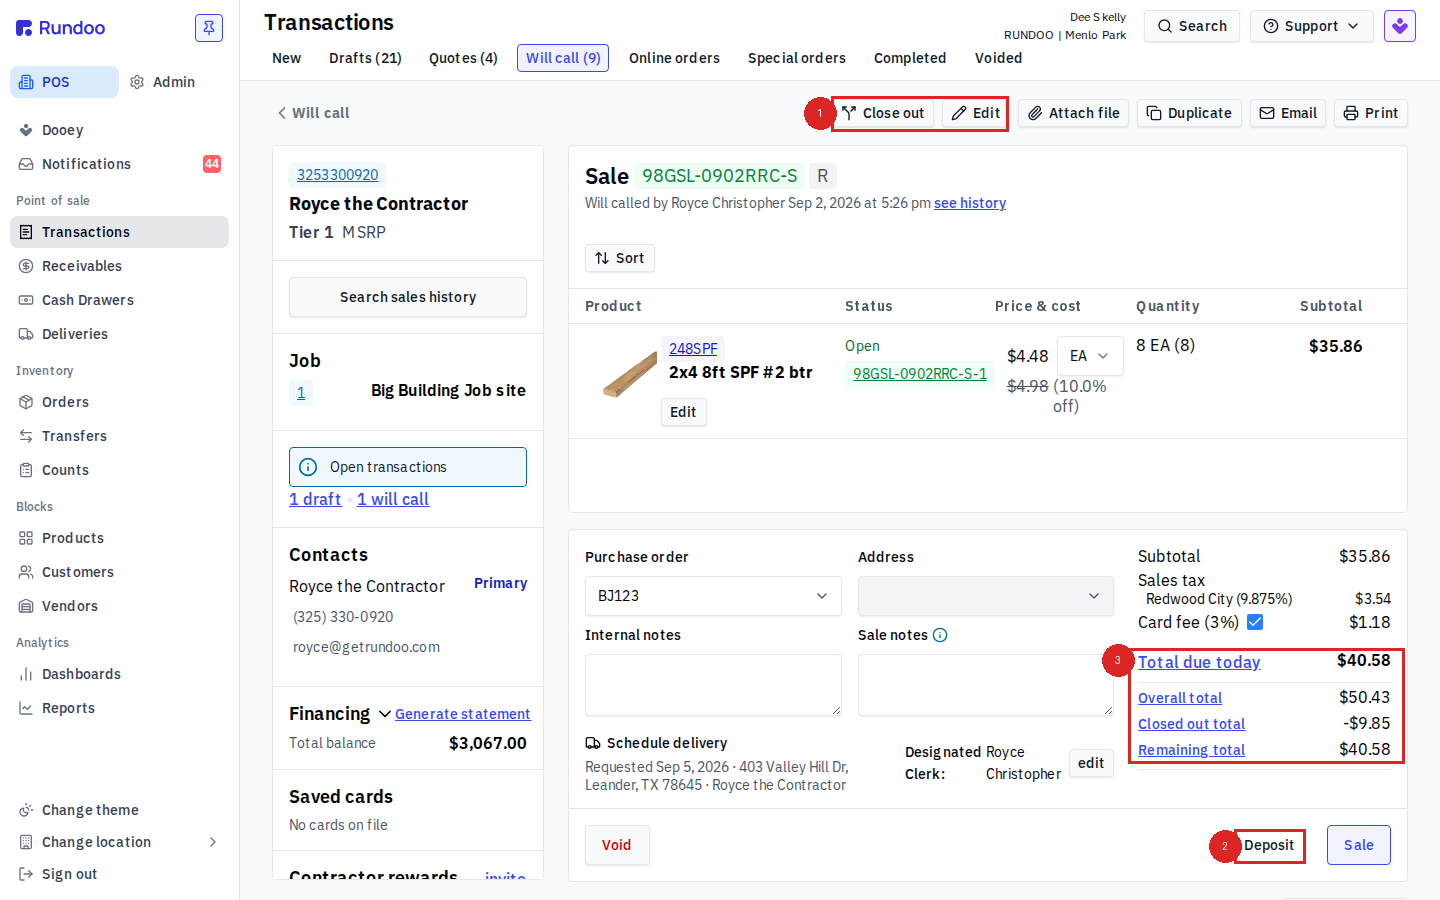Switch to Online orders tab
The width and height of the screenshot is (1440, 900).
coord(674,58)
